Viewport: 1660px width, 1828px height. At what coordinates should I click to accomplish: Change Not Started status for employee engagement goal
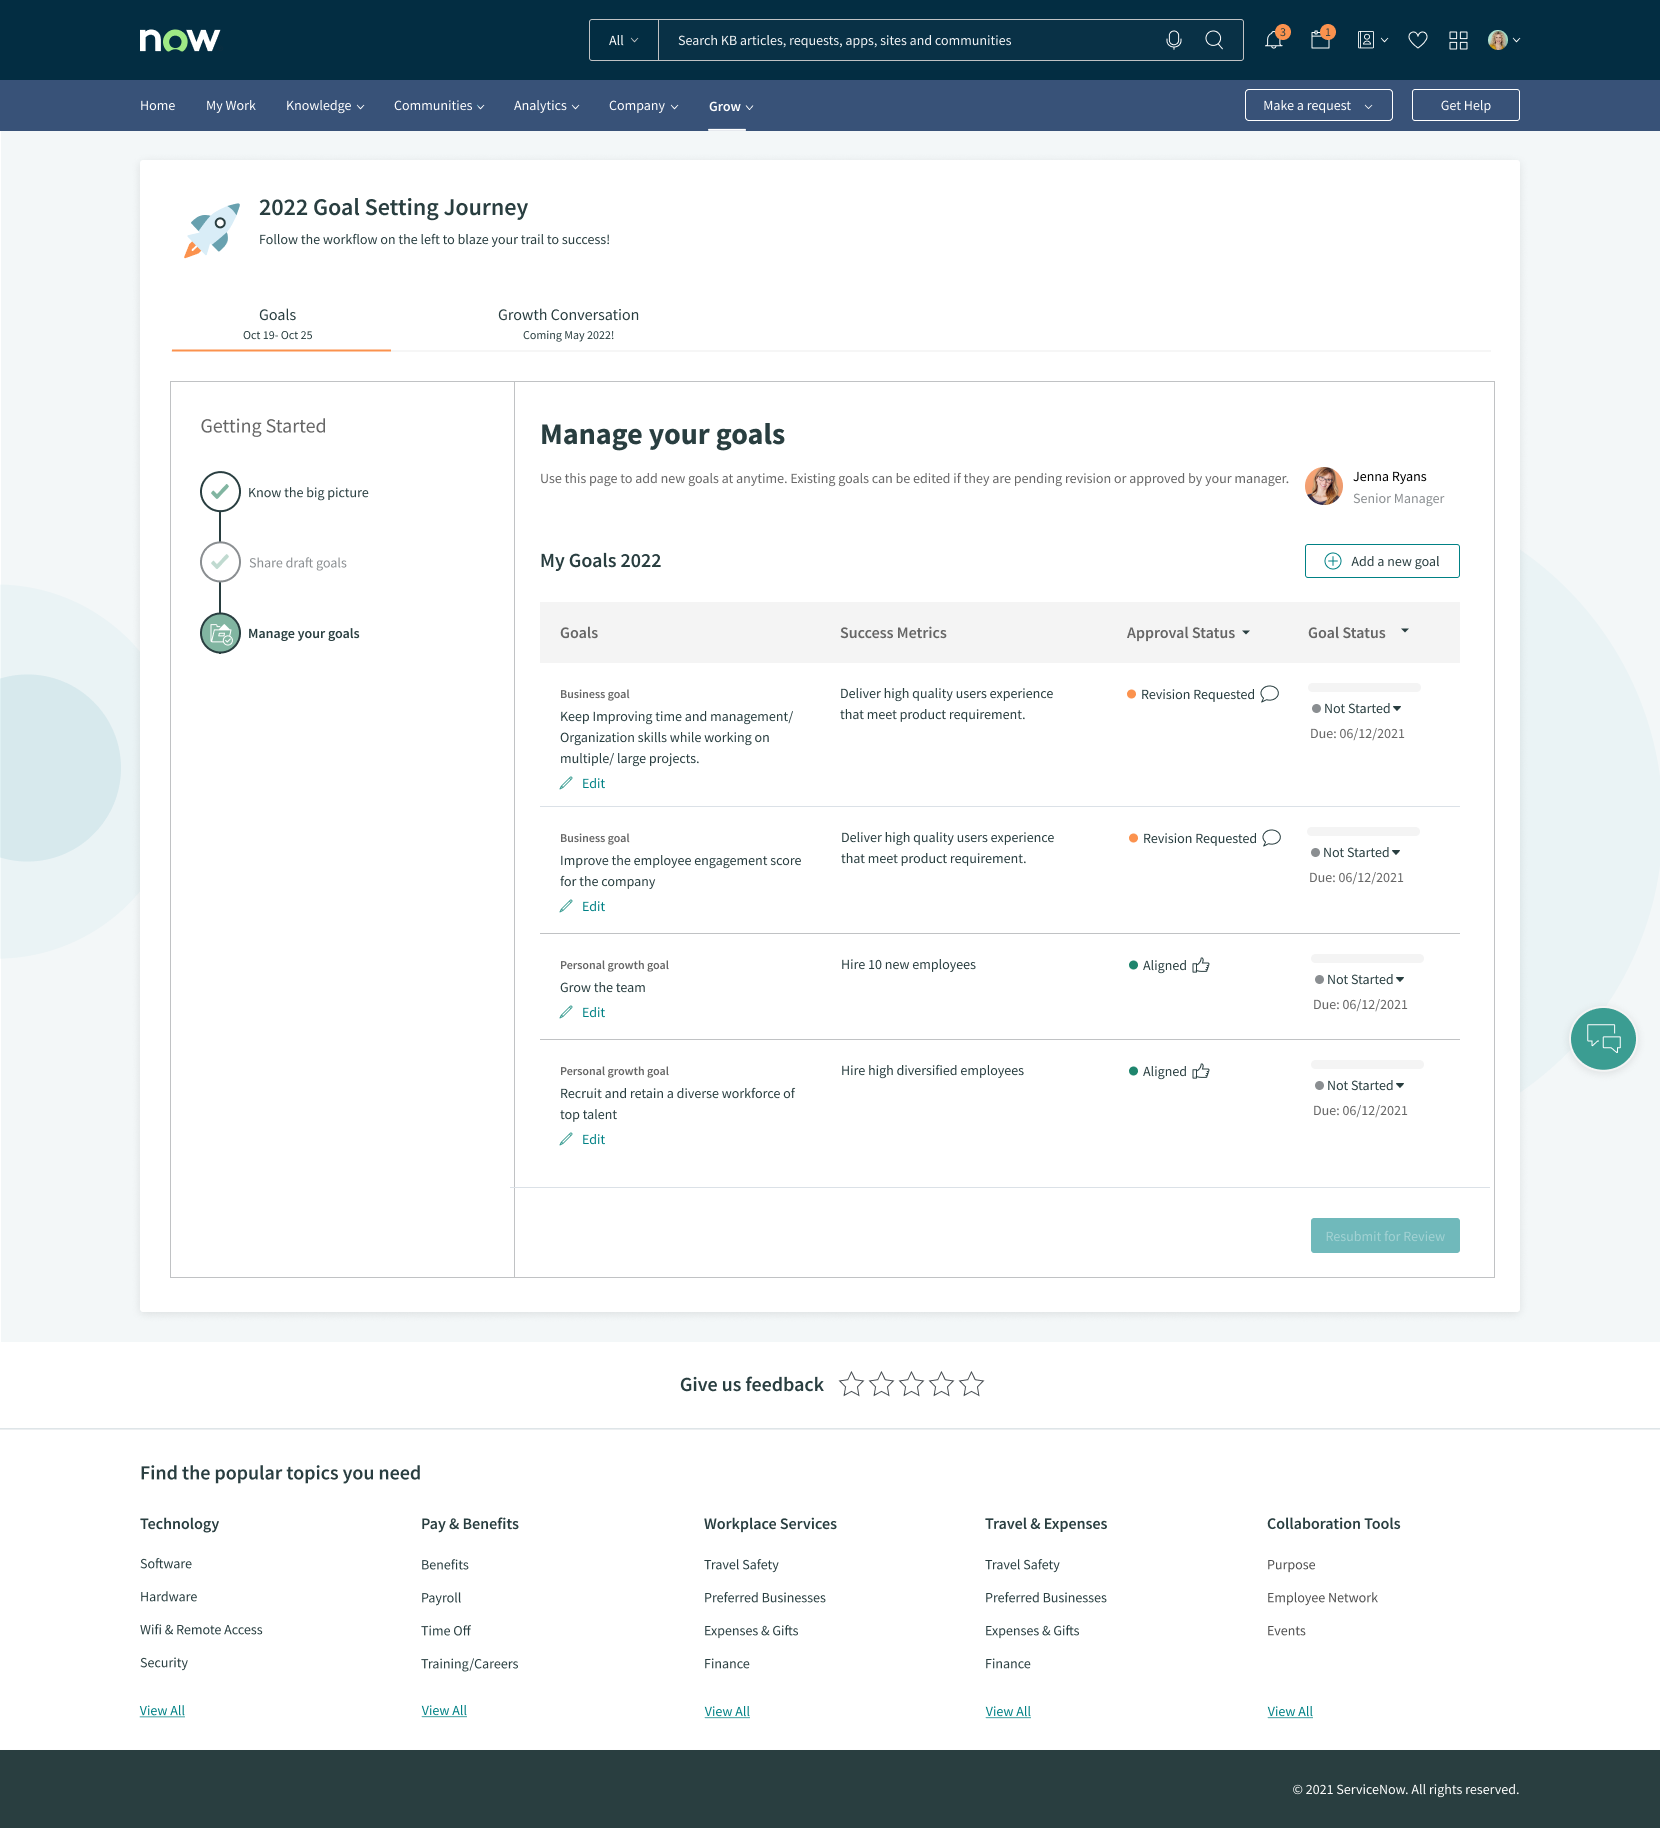click(x=1356, y=852)
